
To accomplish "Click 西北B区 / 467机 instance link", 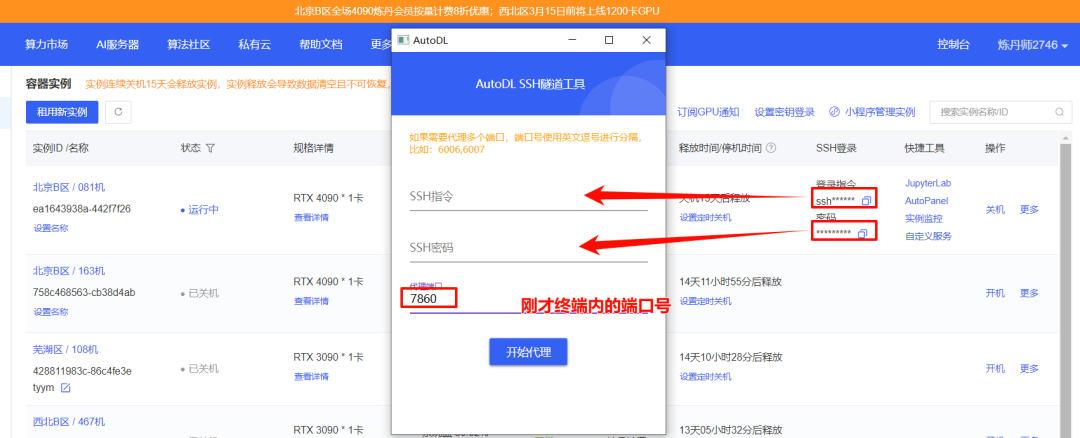I will coord(69,421).
